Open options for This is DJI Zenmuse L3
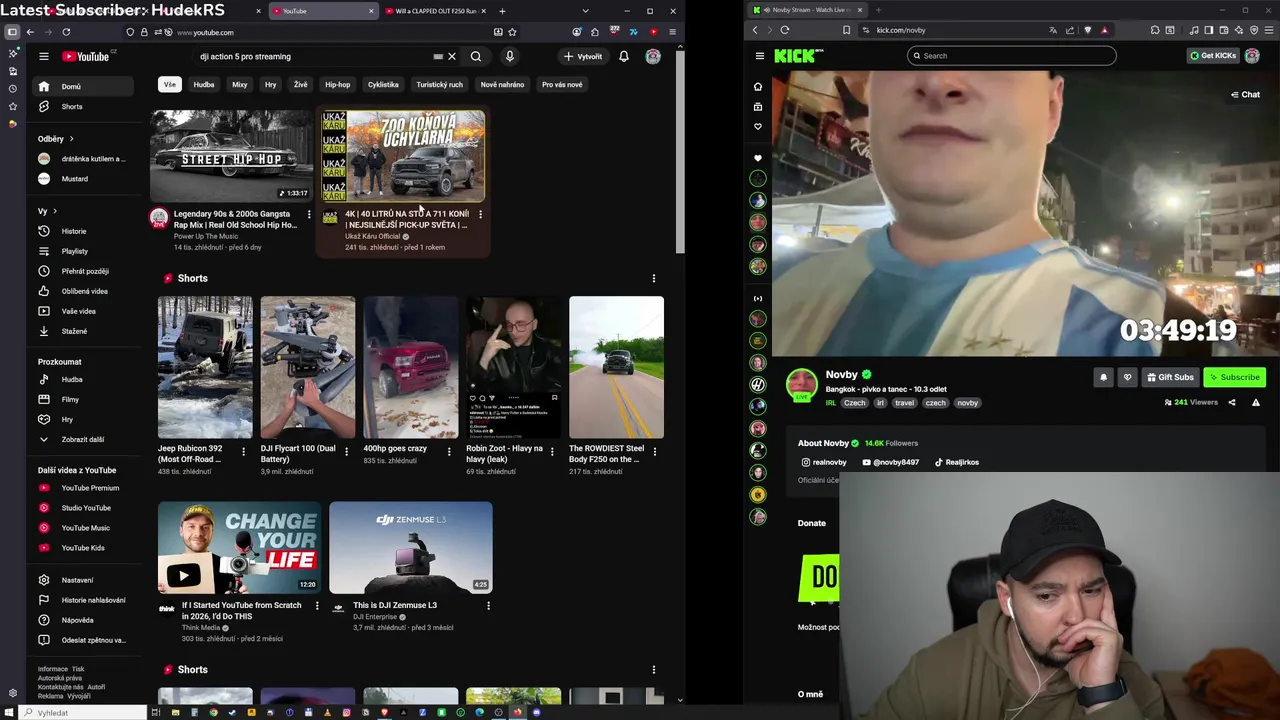 point(488,606)
